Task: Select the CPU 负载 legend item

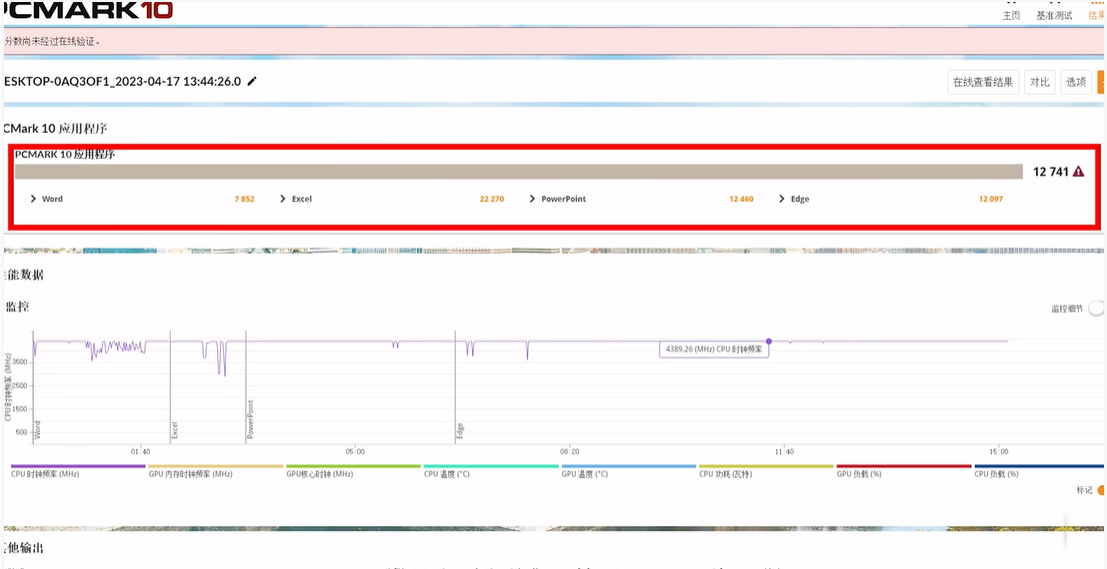Action: click(x=1039, y=471)
